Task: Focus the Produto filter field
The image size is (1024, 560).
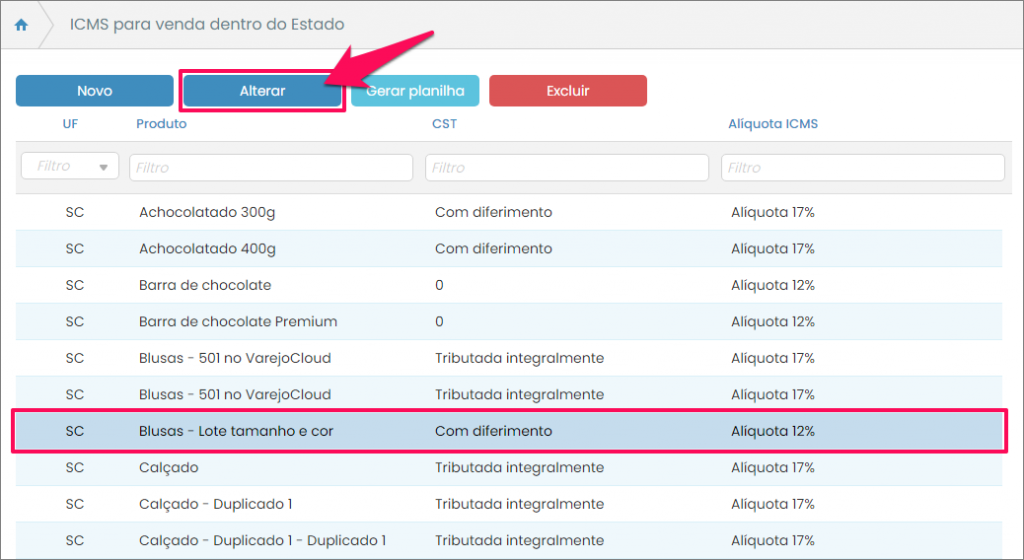Action: (271, 168)
